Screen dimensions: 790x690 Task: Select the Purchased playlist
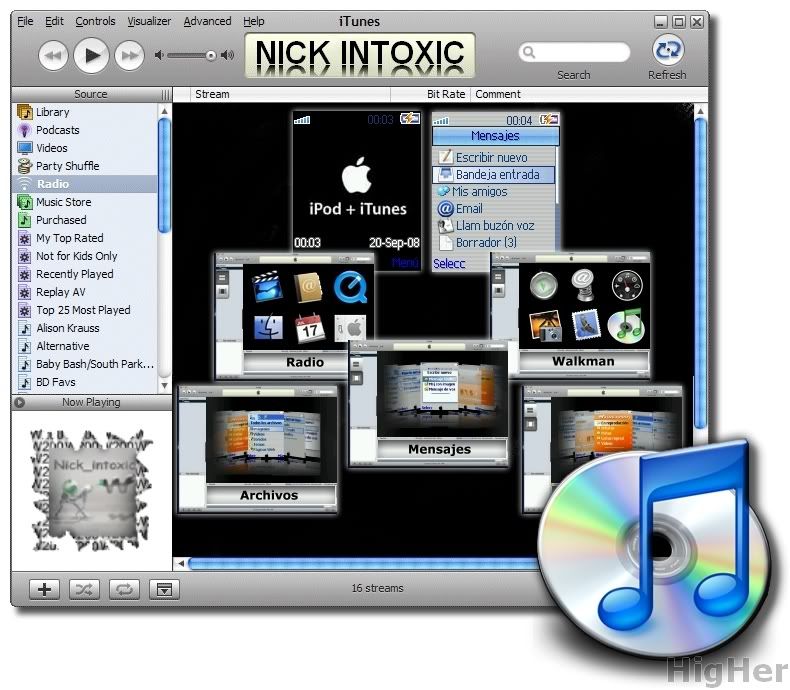pyautogui.click(x=85, y=220)
